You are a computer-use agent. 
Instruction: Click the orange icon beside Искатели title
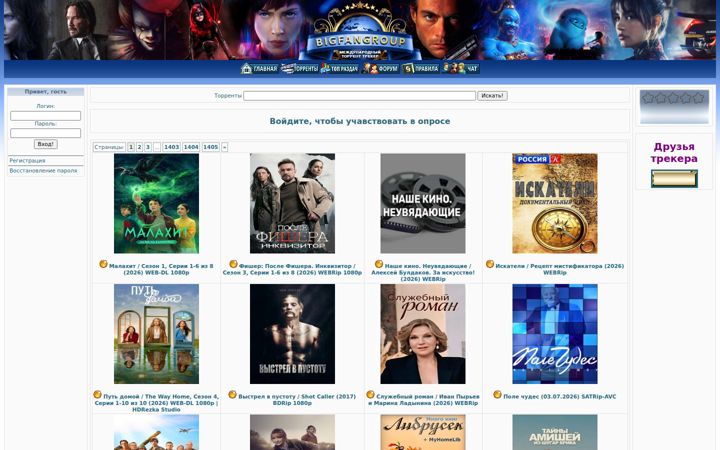tap(490, 264)
